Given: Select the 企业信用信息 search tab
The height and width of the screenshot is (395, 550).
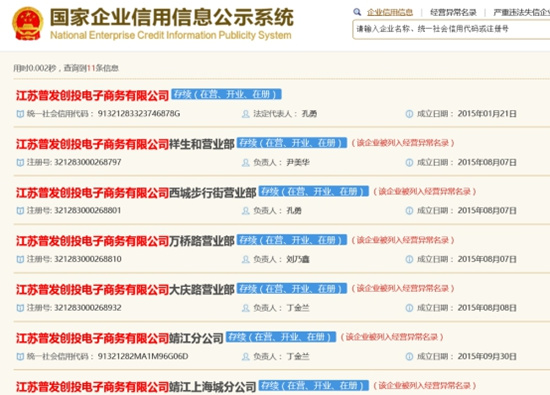Looking at the screenshot, I should 390,13.
